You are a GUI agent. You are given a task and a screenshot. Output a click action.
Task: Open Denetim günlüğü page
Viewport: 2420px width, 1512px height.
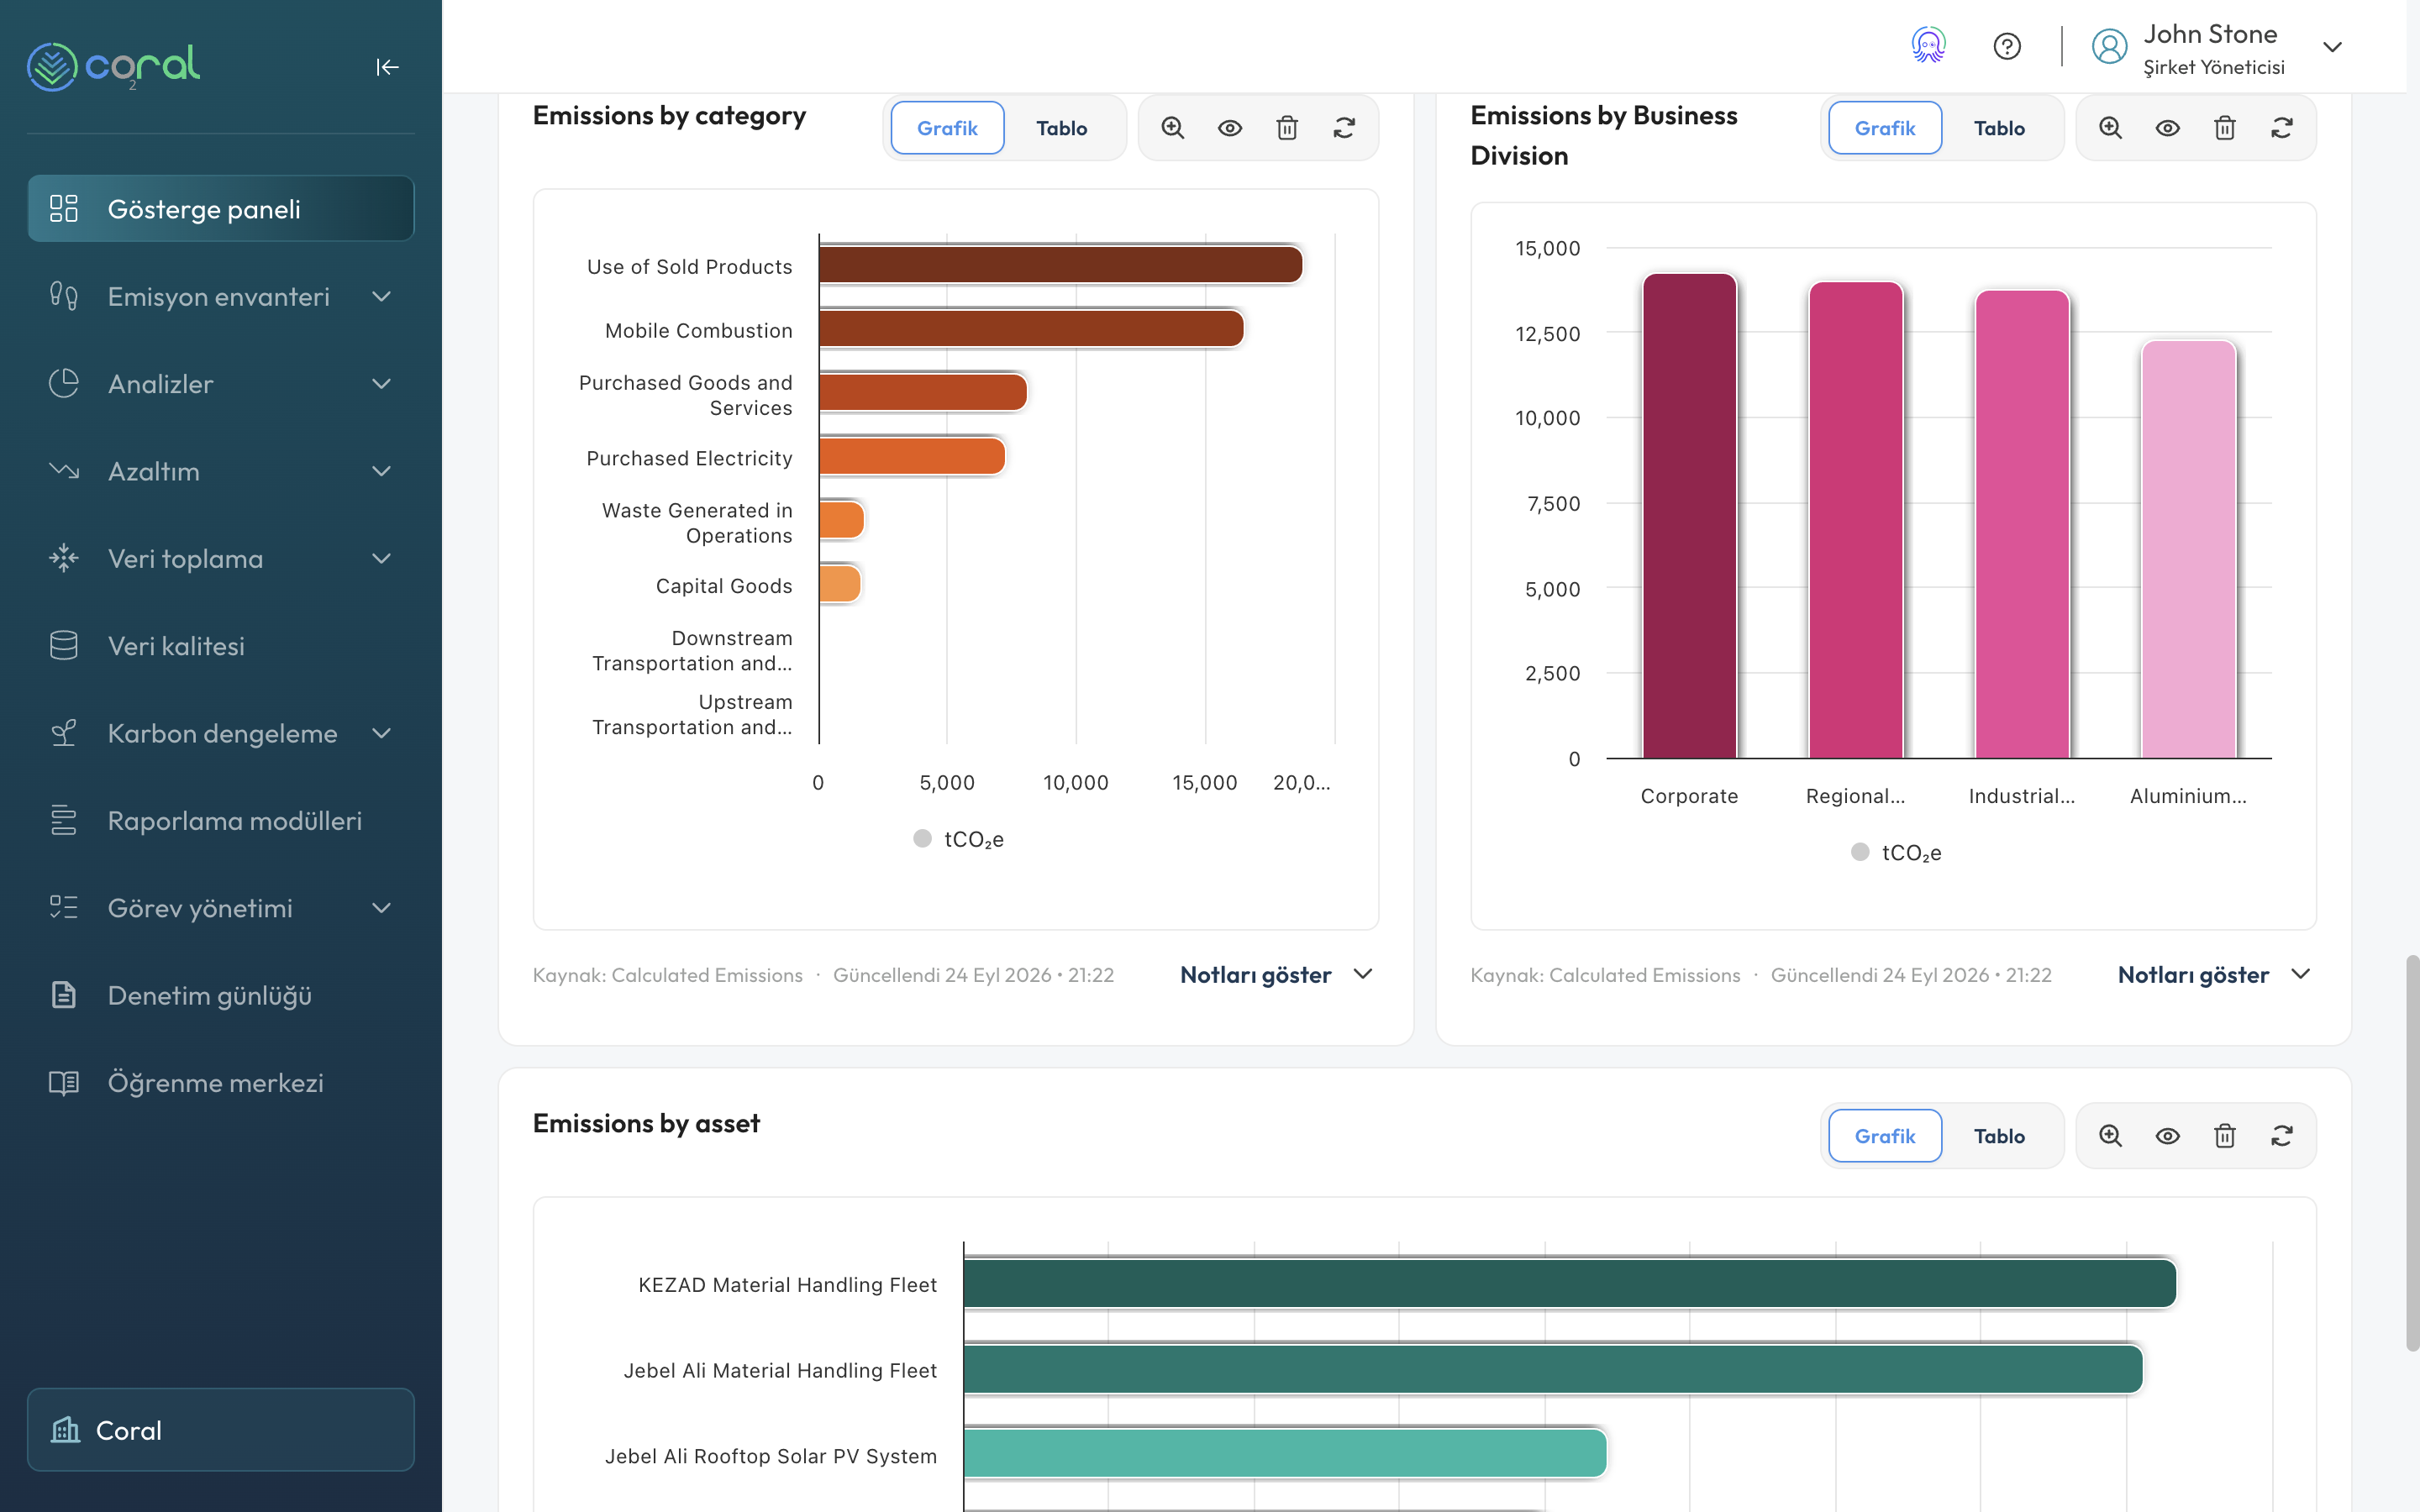[221, 995]
